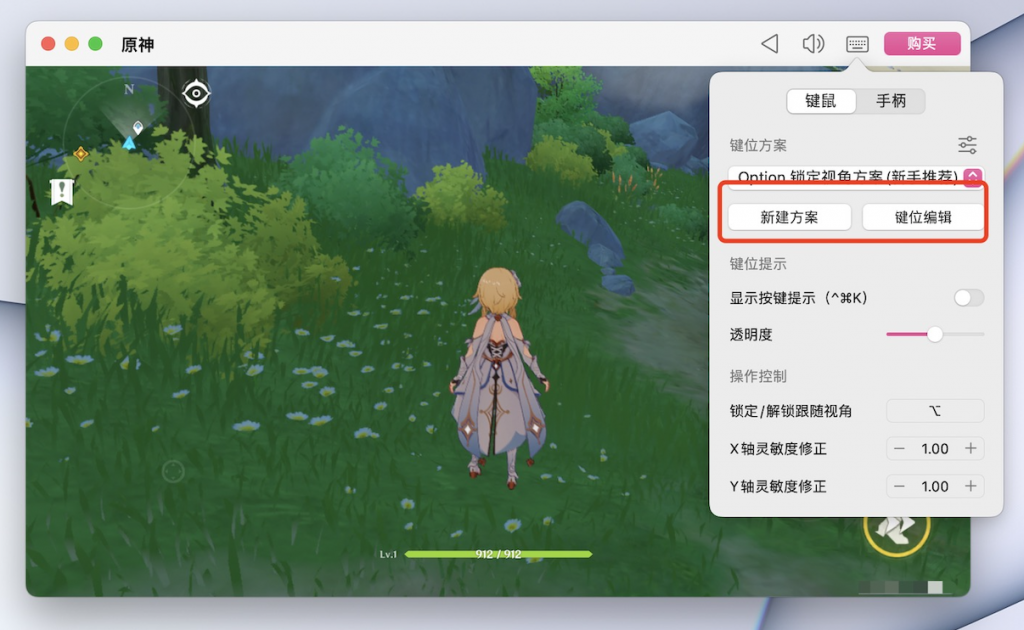Screen dimensions: 1024x630
Task: Toggle the 显示按键提示 switch
Action: 968,298
